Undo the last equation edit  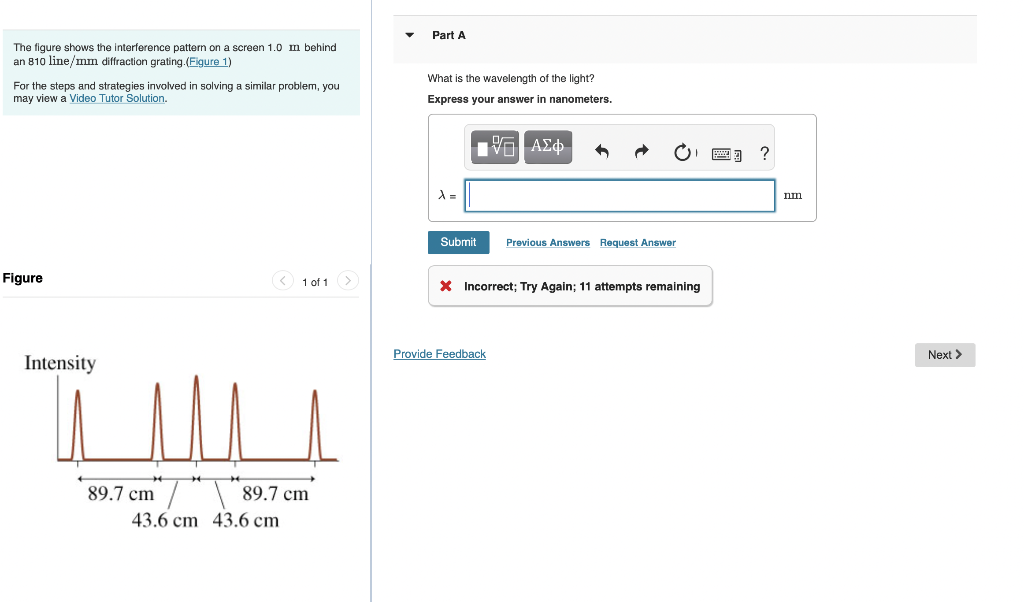[x=601, y=150]
